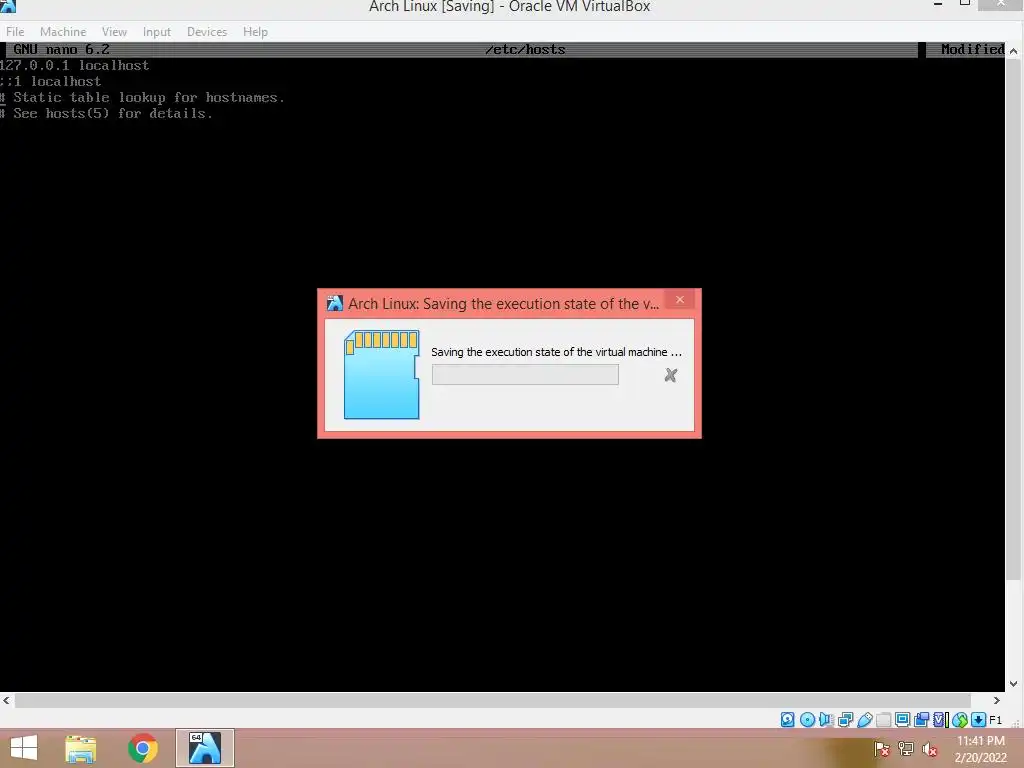Click the vertical scrollbar up arrow
Image resolution: width=1024 pixels, height=768 pixels.
pyautogui.click(x=1013, y=50)
